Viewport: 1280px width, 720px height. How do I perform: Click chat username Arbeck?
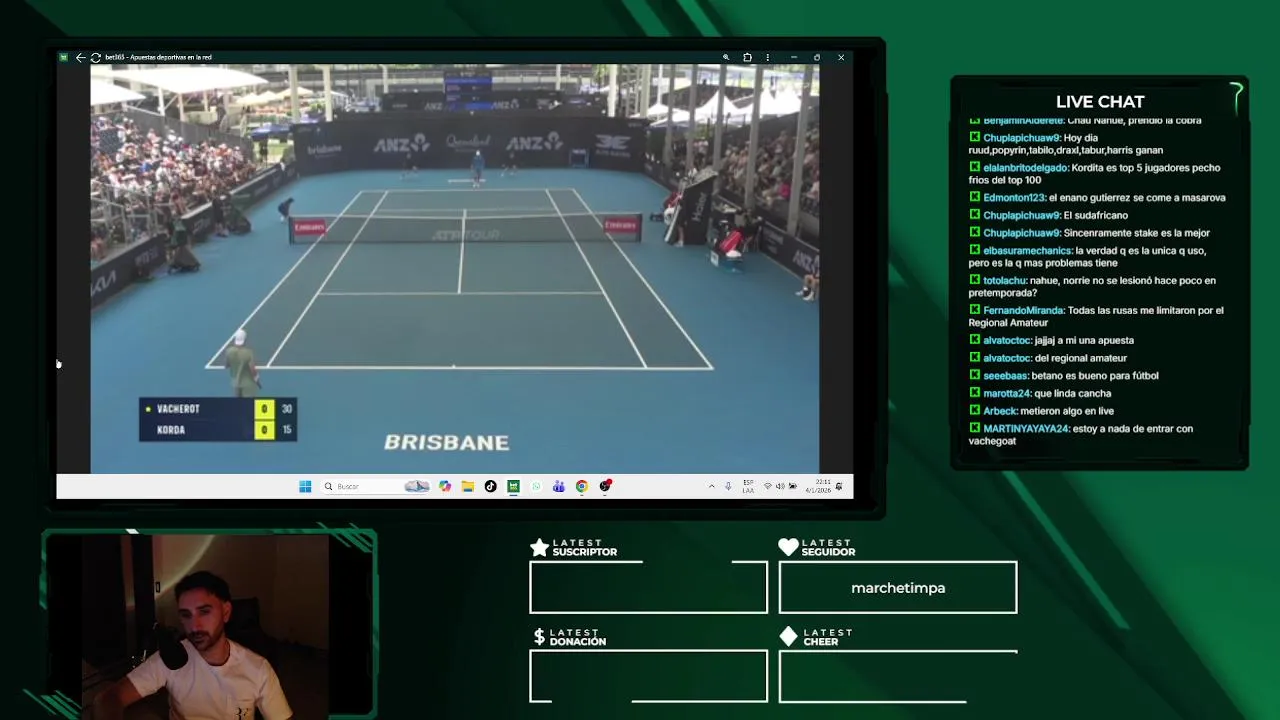[1000, 411]
